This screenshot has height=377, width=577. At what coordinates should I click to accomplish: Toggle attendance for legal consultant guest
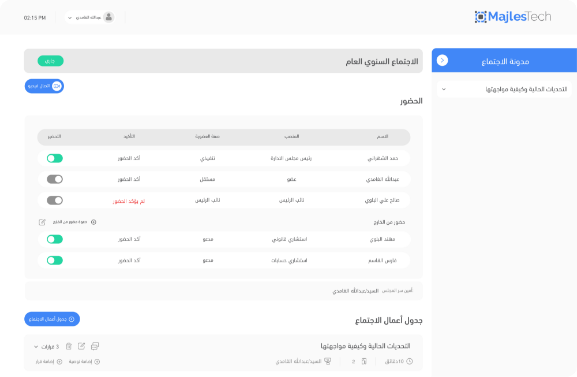(x=54, y=239)
